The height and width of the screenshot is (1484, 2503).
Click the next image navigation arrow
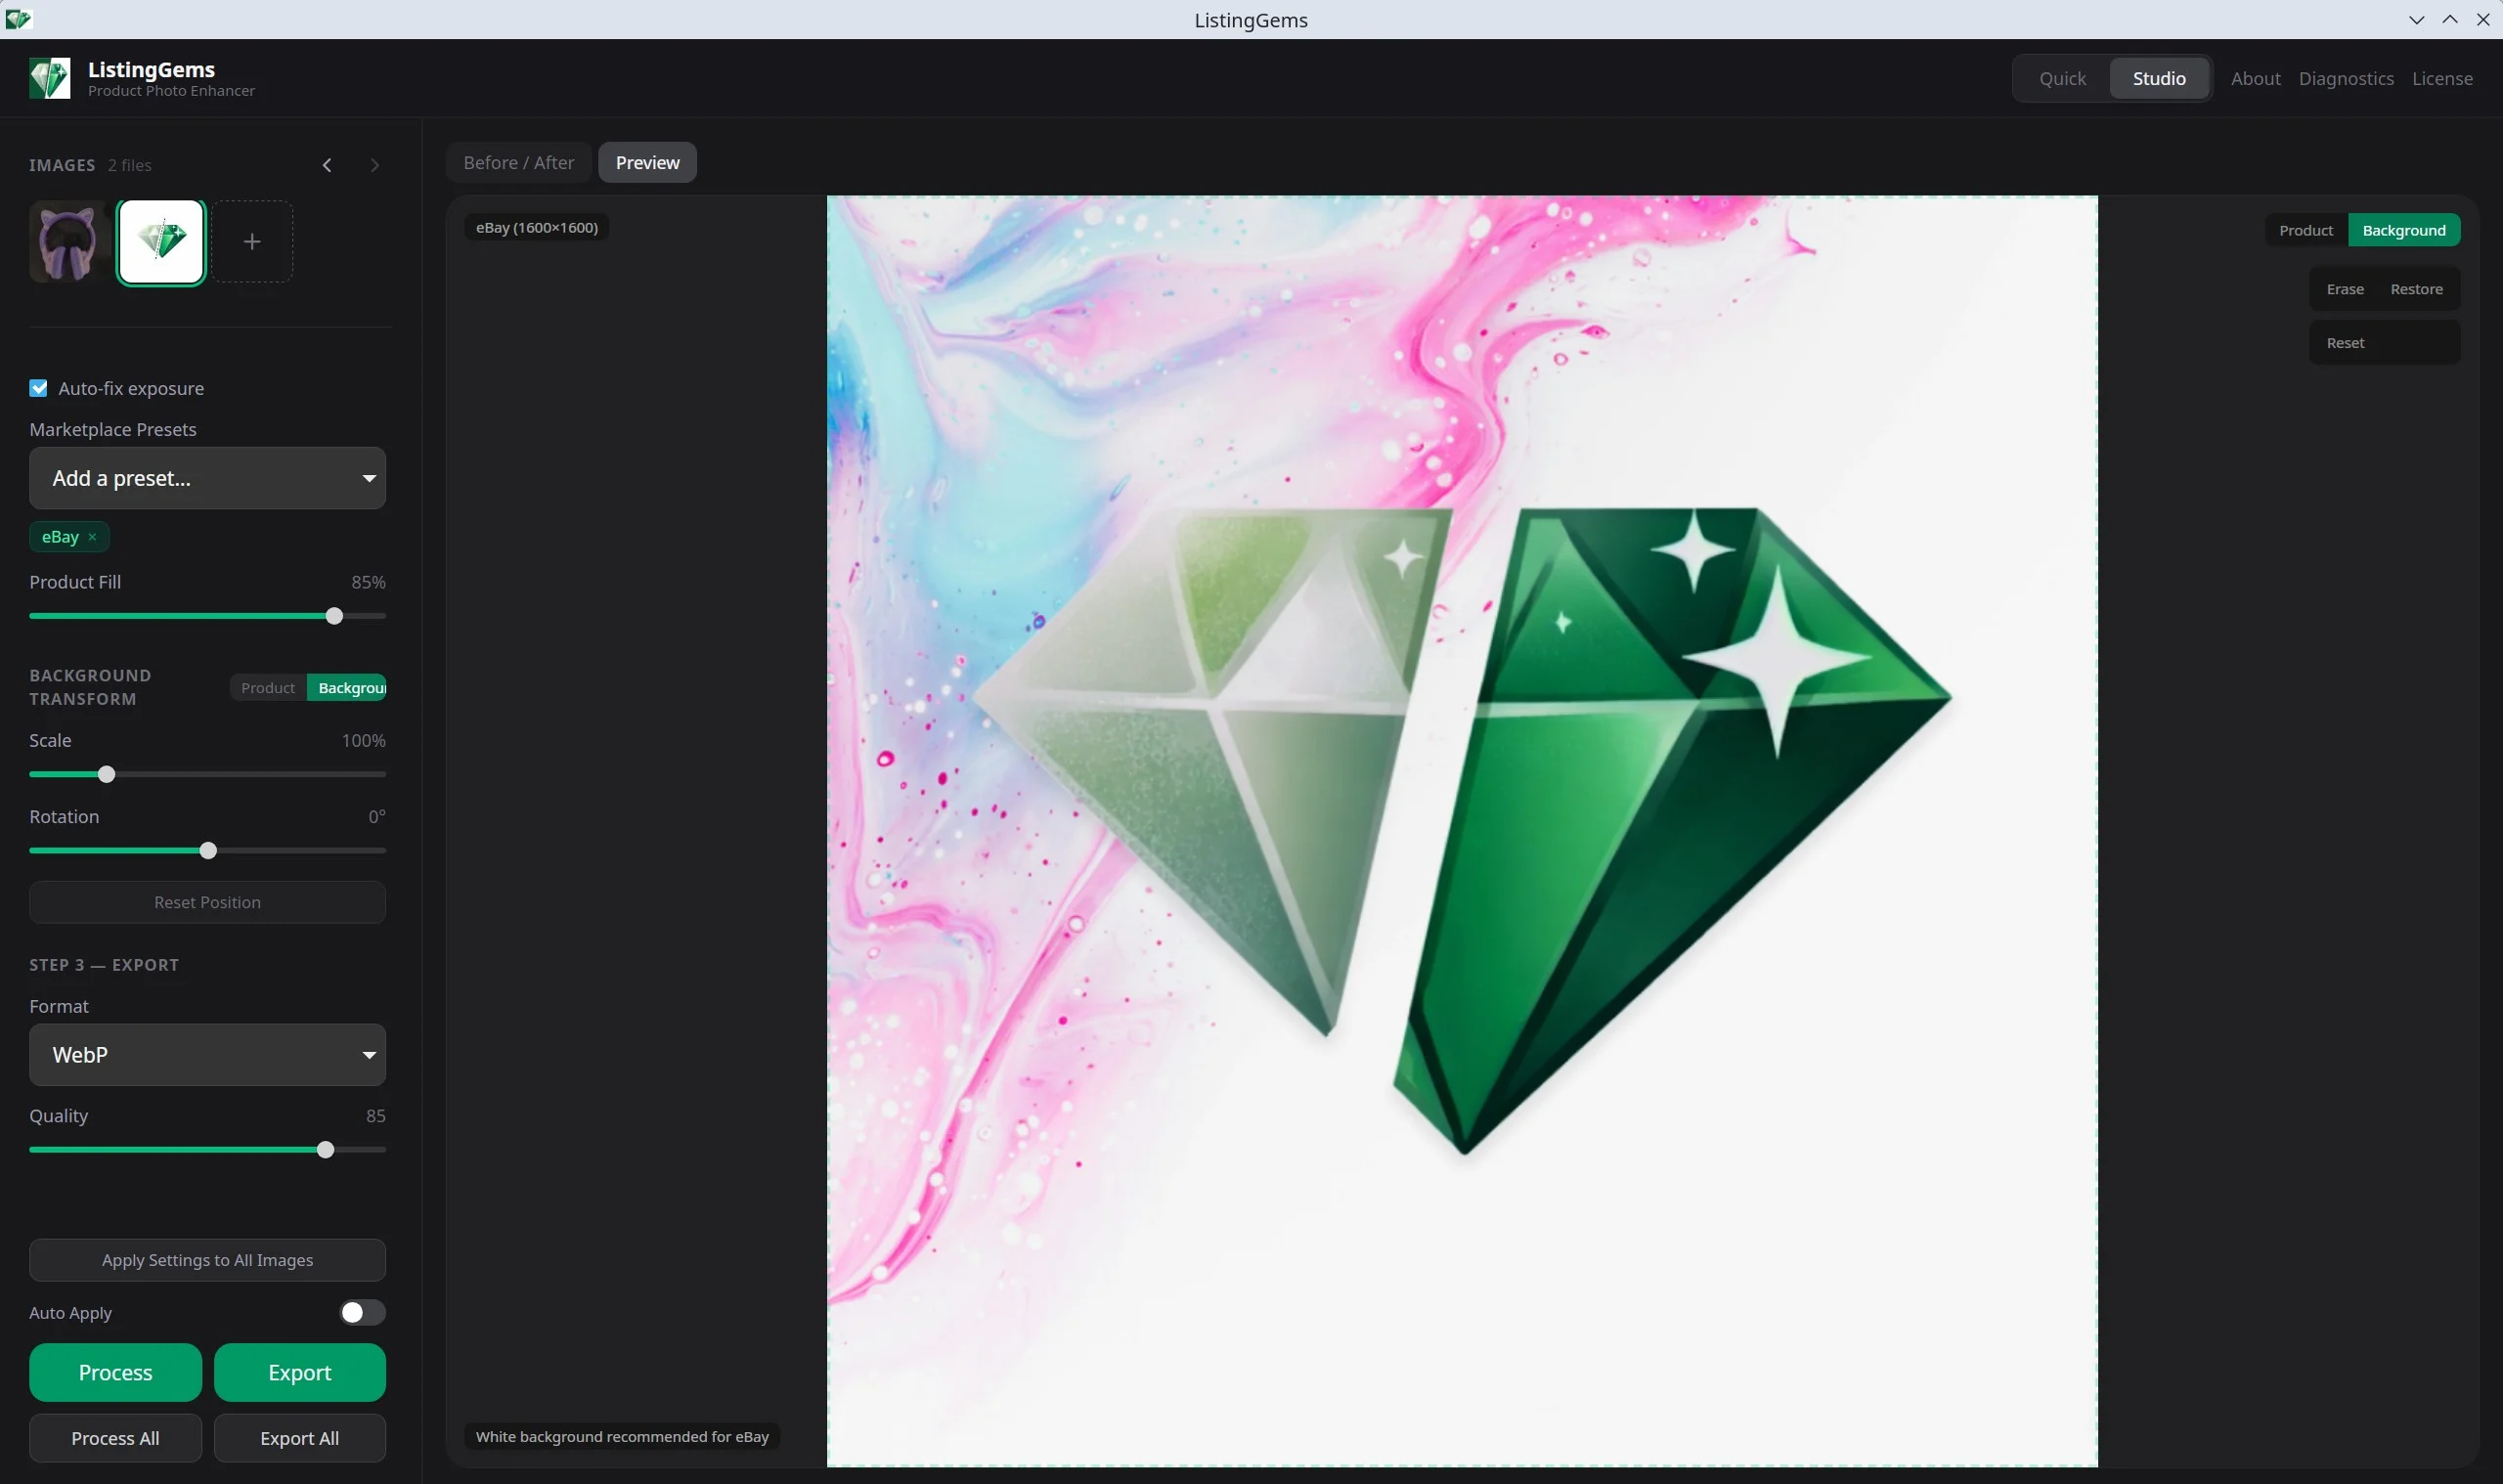(x=374, y=164)
